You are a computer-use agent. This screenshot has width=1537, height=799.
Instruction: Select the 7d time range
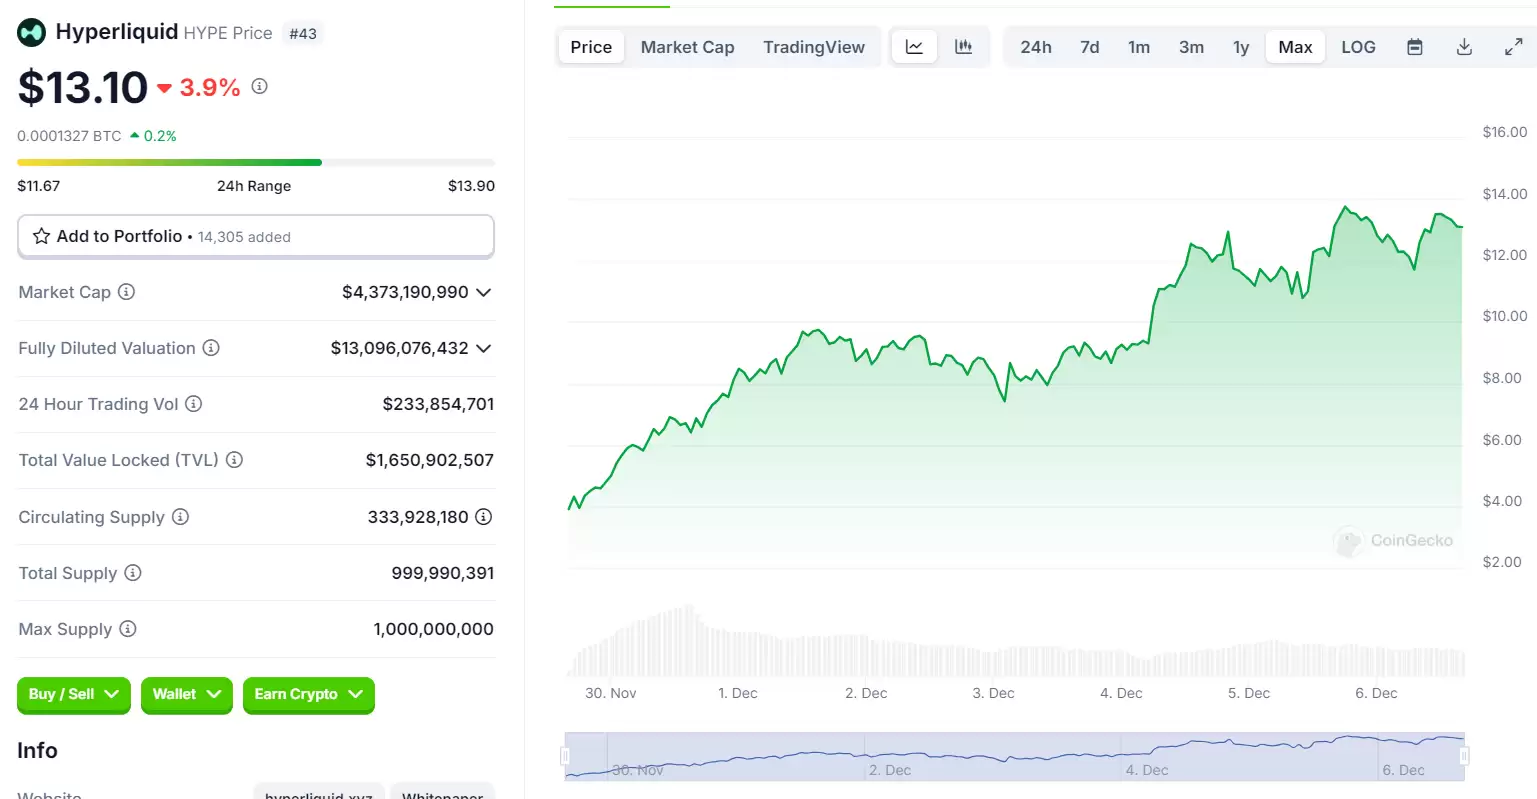[1089, 47]
